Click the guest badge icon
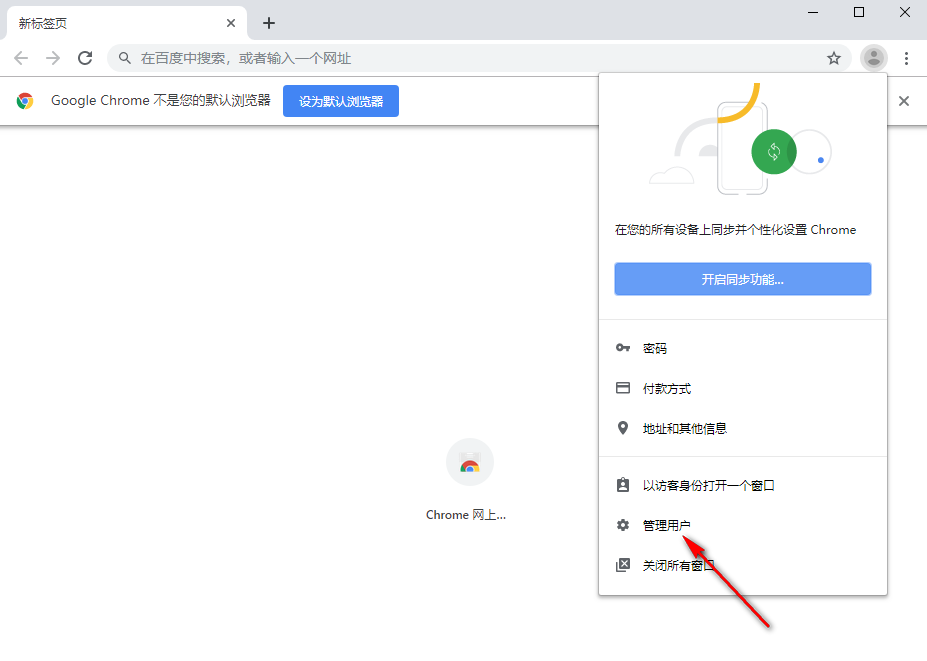Image resolution: width=927 pixels, height=661 pixels. click(623, 485)
